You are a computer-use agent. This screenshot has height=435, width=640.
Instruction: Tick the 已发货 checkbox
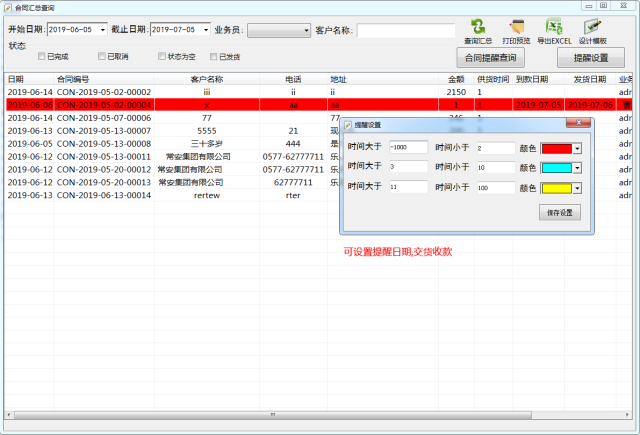[x=214, y=57]
